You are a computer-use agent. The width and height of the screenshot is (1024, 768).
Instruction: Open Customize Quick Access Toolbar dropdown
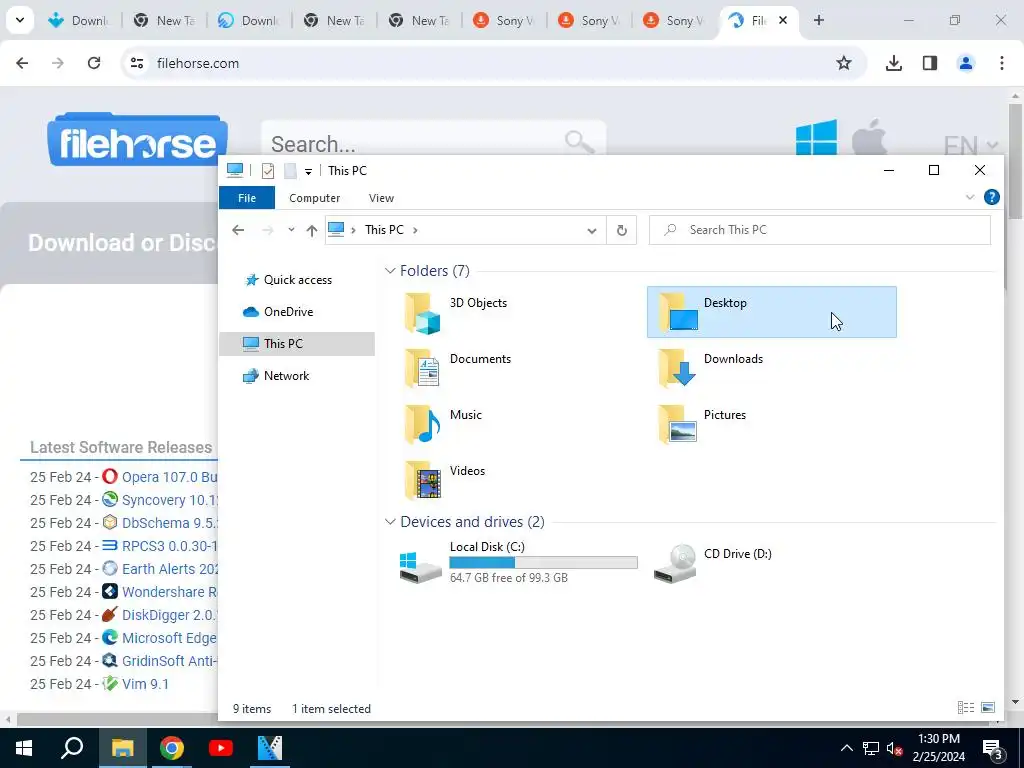pyautogui.click(x=308, y=172)
